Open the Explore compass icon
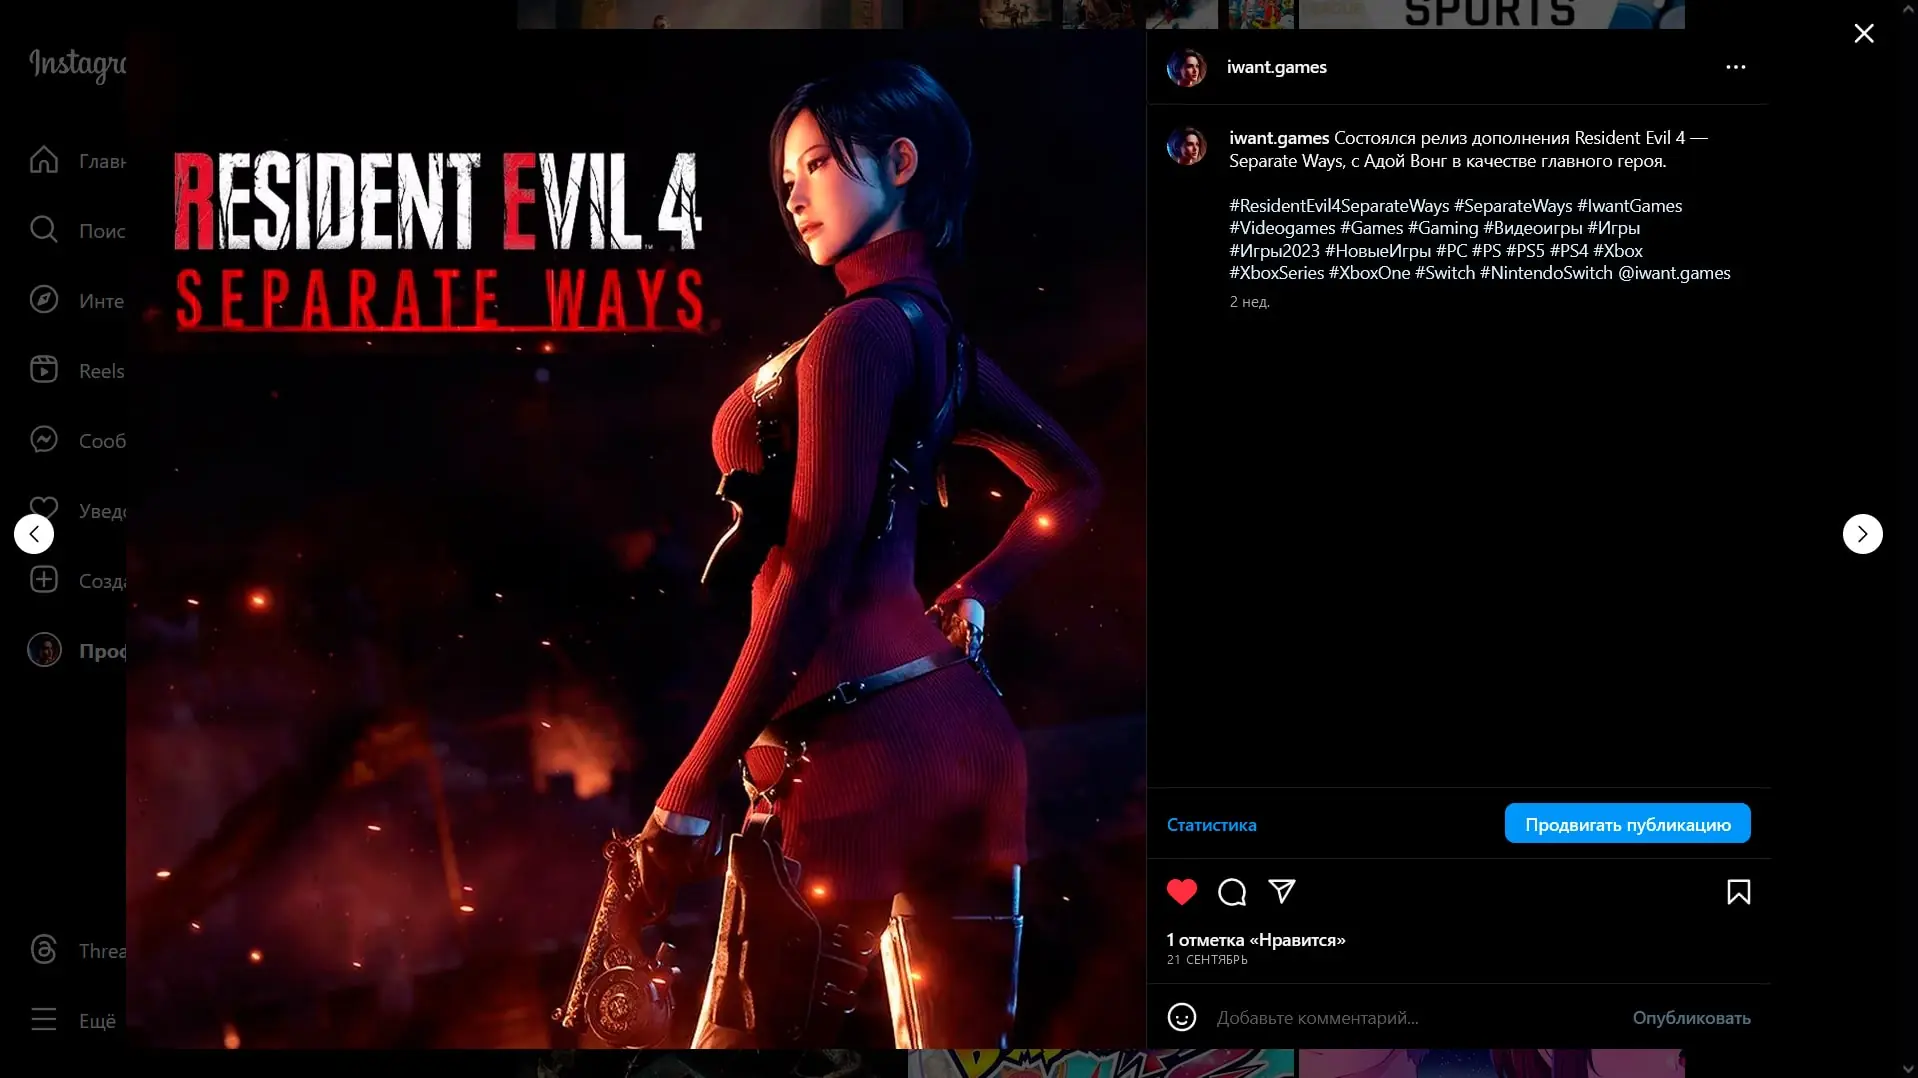Viewport: 1918px width, 1078px height. pyautogui.click(x=44, y=300)
